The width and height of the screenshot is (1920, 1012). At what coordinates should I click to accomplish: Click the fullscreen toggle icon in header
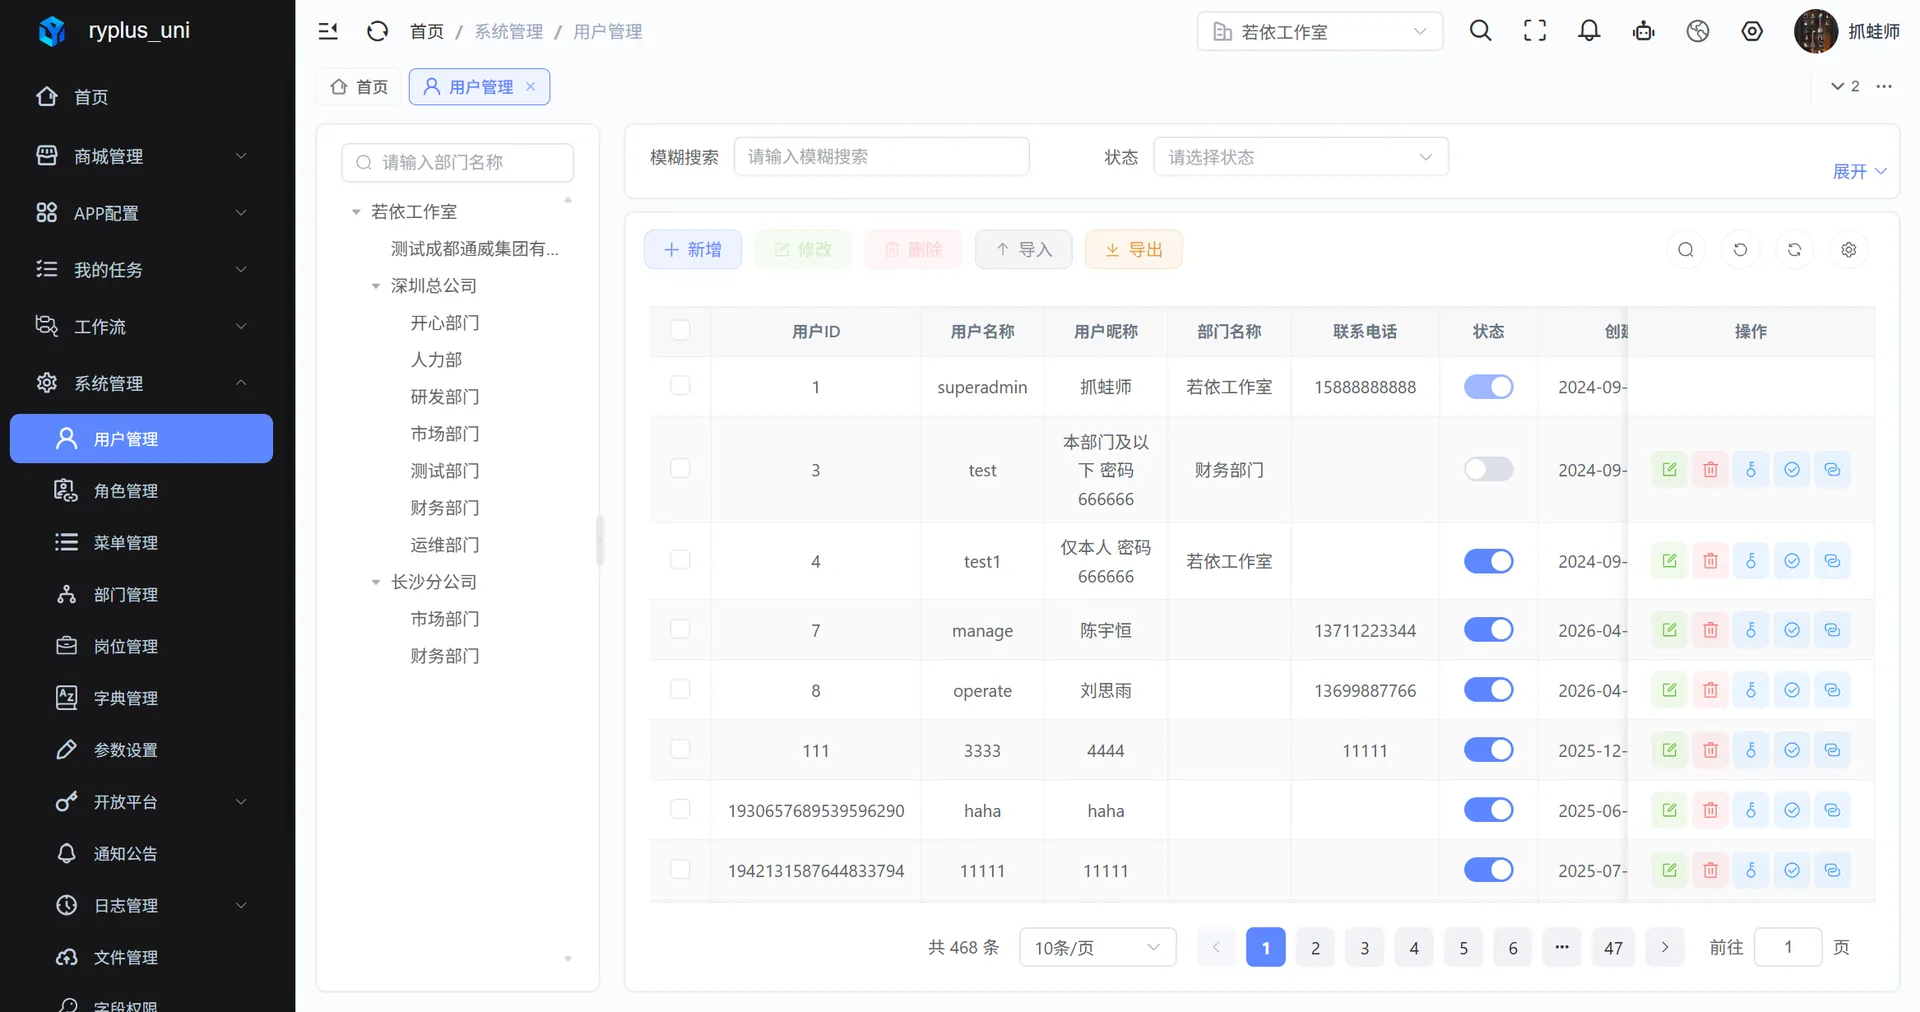tap(1534, 31)
